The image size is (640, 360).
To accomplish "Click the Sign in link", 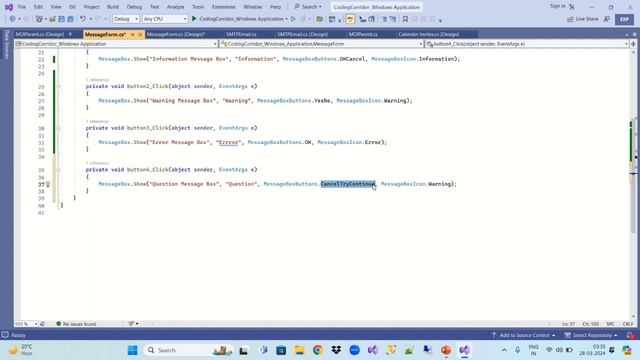I will (558, 6).
